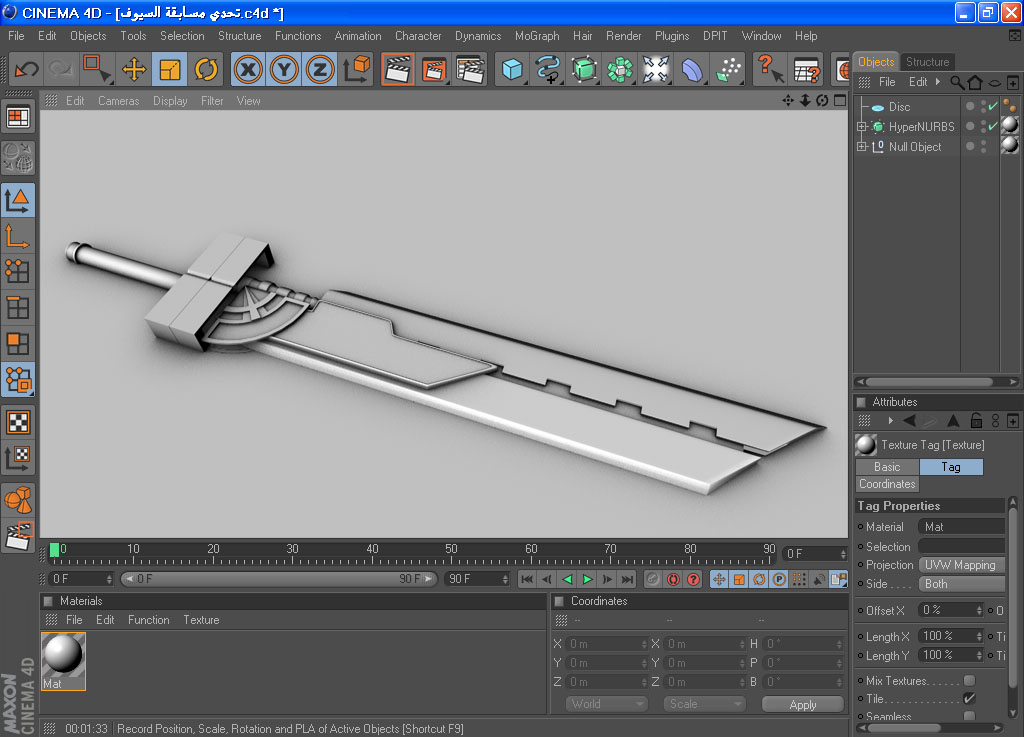Toggle the Mix Textures checkbox
Viewport: 1024px width, 737px height.
pos(970,680)
